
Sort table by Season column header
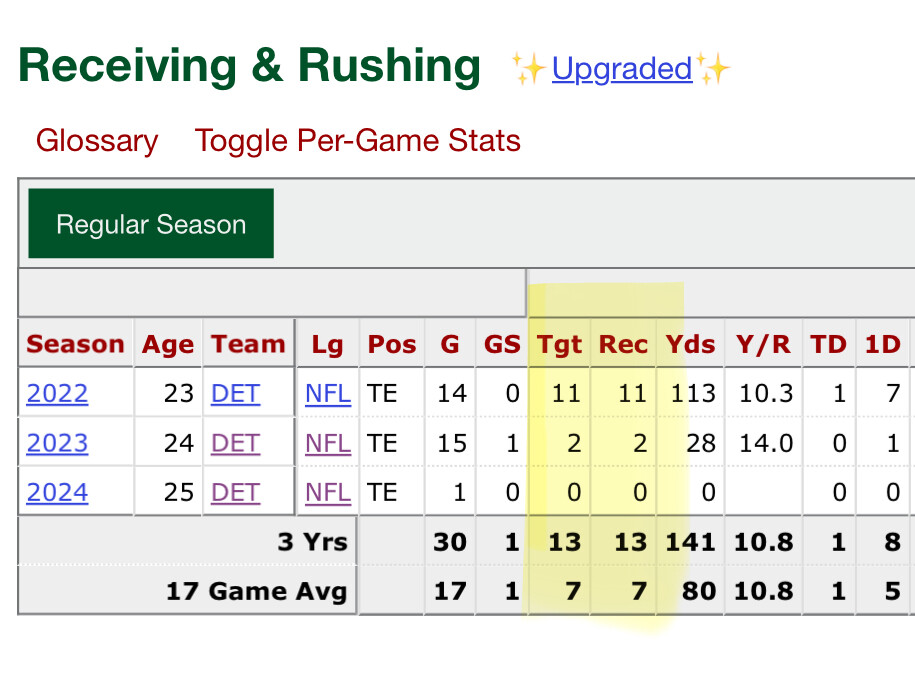click(x=76, y=344)
